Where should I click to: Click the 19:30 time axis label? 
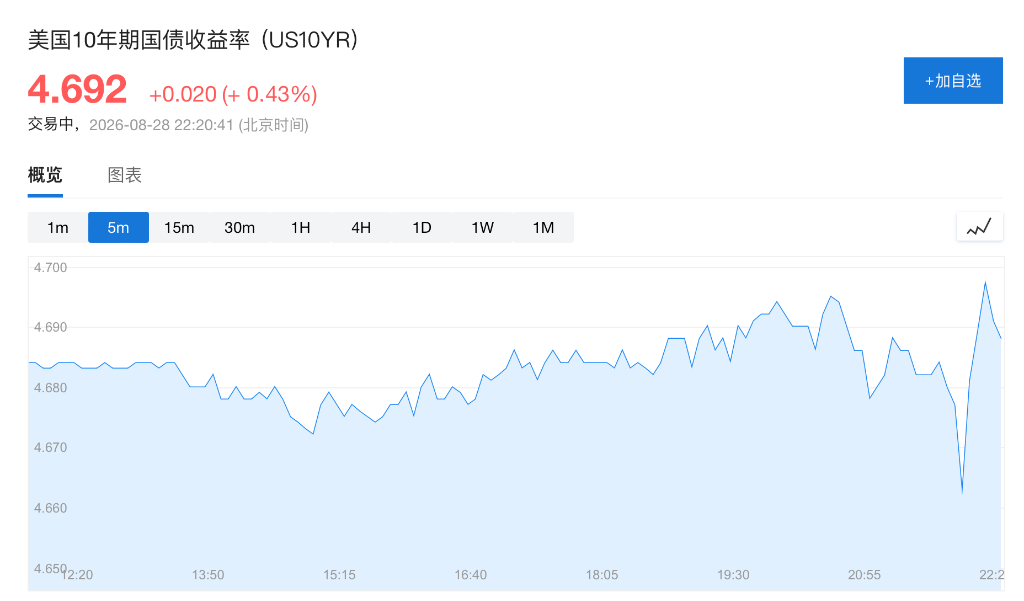[x=733, y=575]
